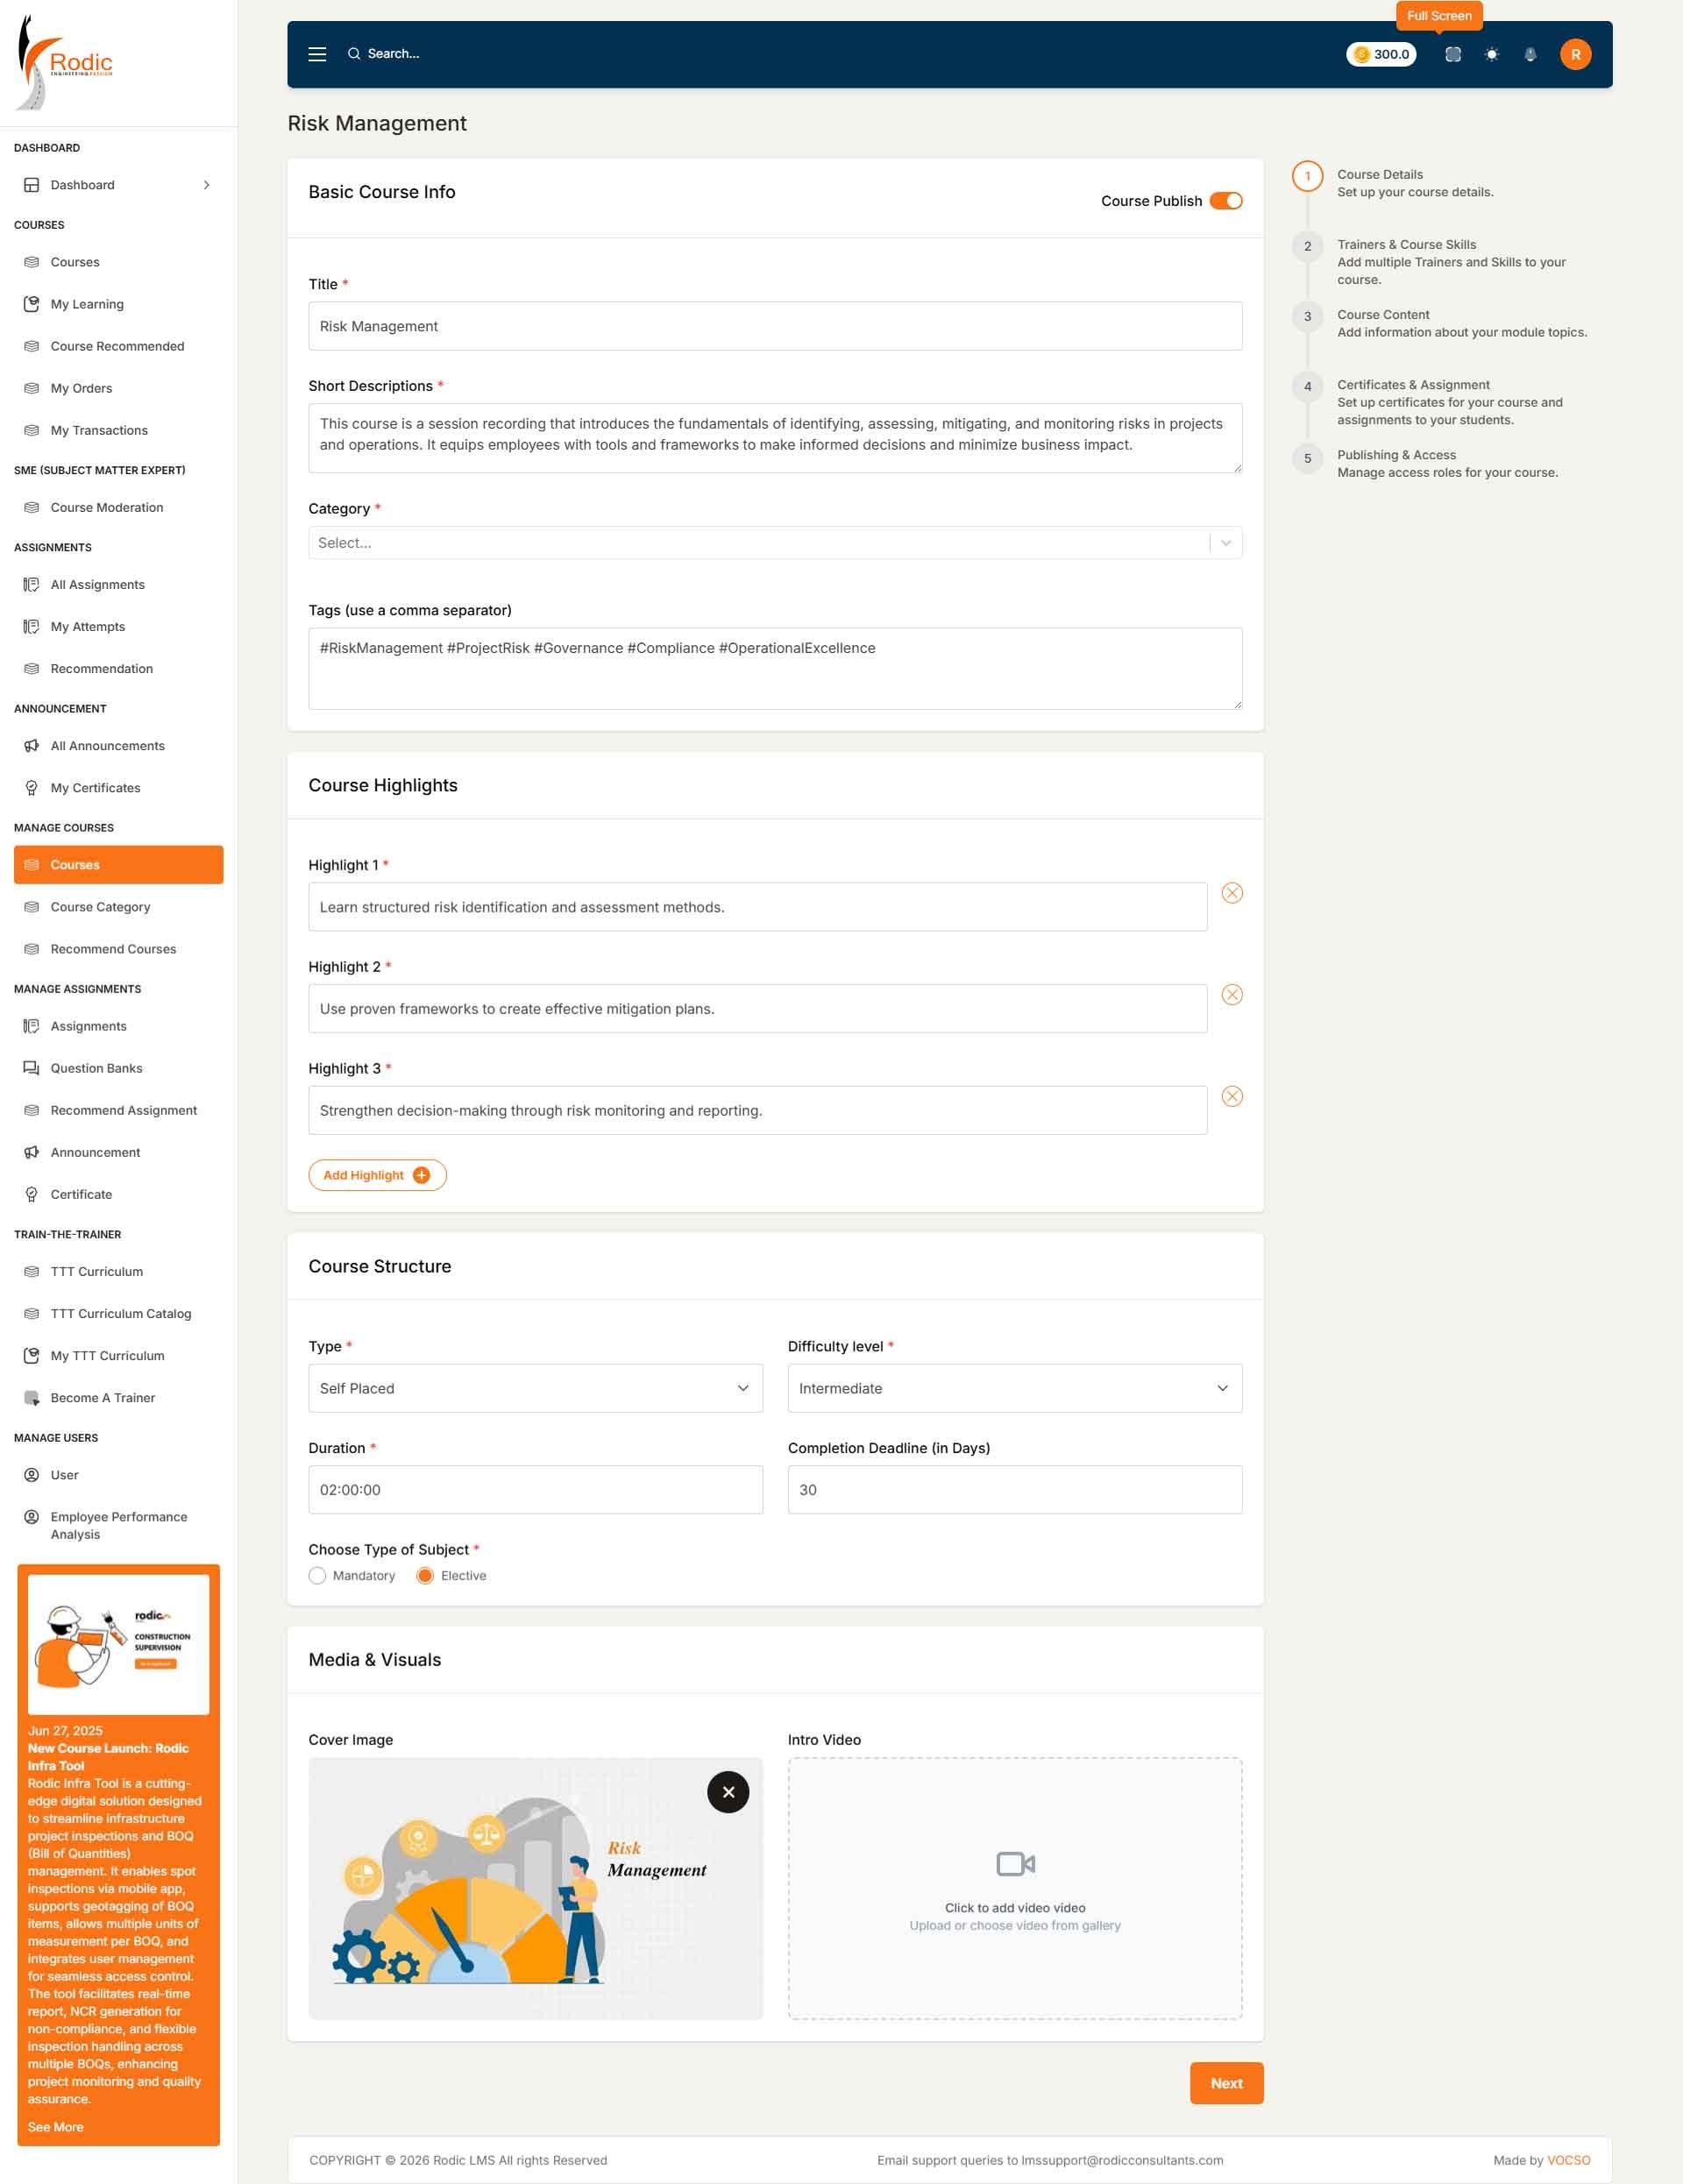Click the Next button

(1226, 2083)
